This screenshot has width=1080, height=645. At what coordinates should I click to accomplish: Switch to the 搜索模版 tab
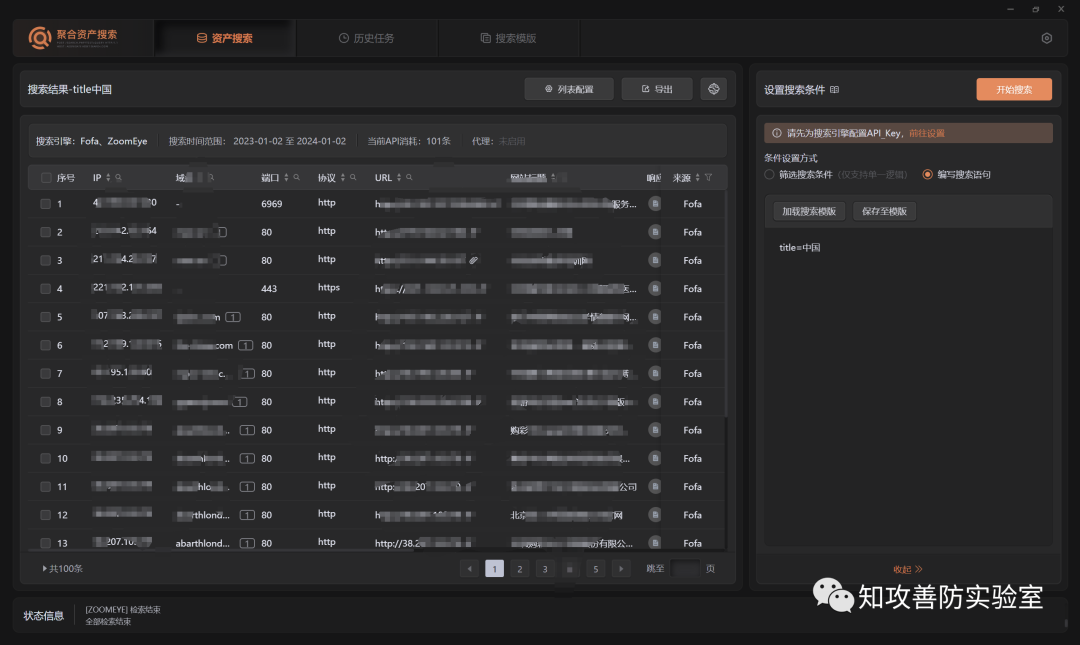click(508, 38)
